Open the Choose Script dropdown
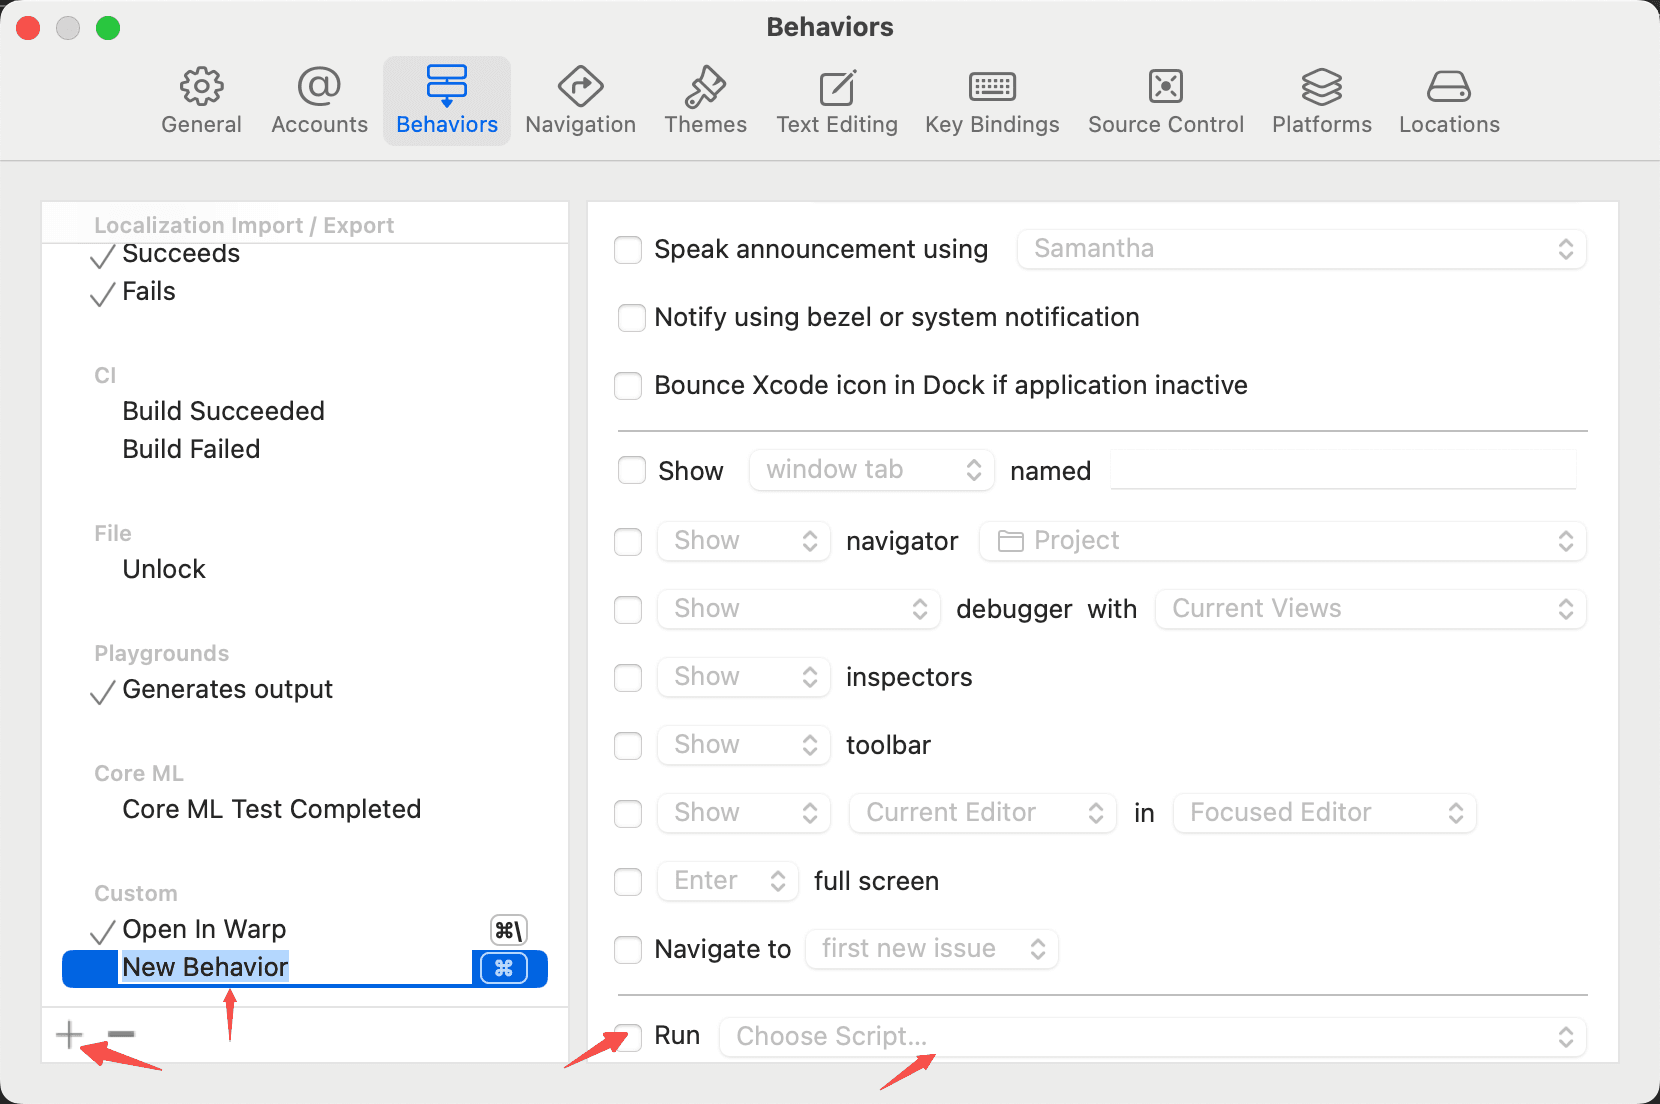This screenshot has width=1660, height=1104. (1152, 1037)
